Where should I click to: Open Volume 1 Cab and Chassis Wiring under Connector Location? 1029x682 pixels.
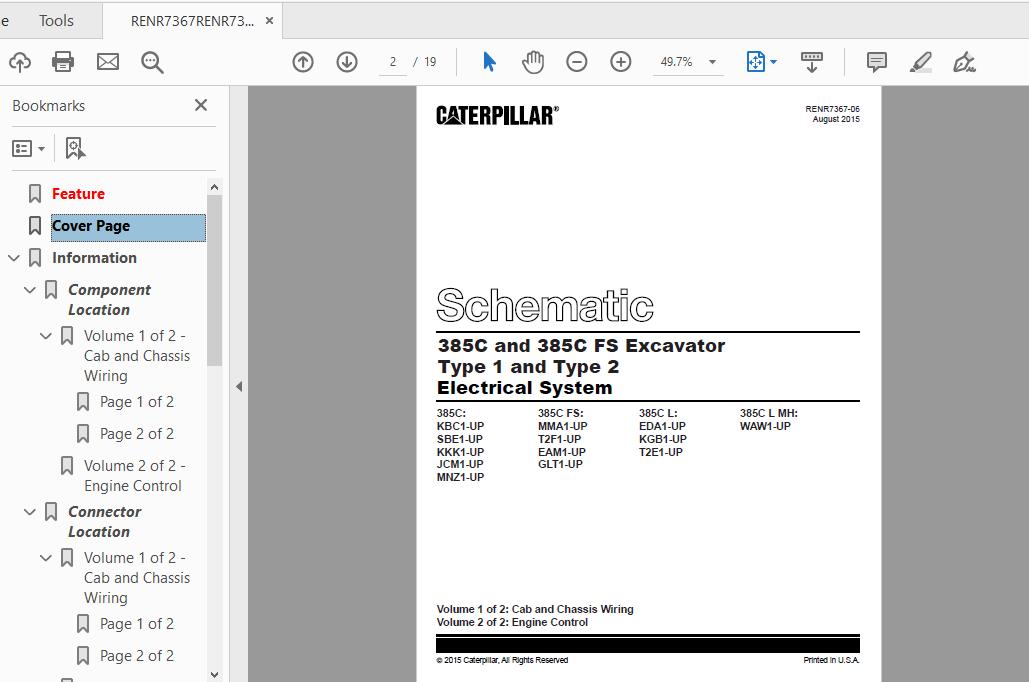(136, 577)
